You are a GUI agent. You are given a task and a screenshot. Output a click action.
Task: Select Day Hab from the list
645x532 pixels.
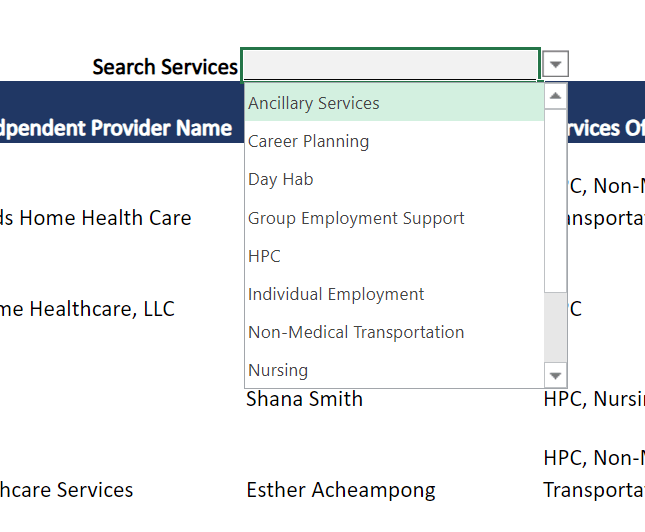281,179
